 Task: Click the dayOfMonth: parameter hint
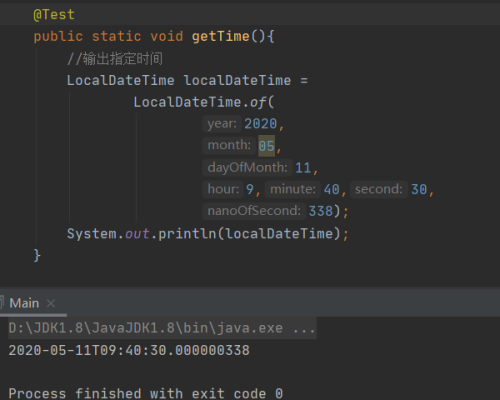coord(247,167)
